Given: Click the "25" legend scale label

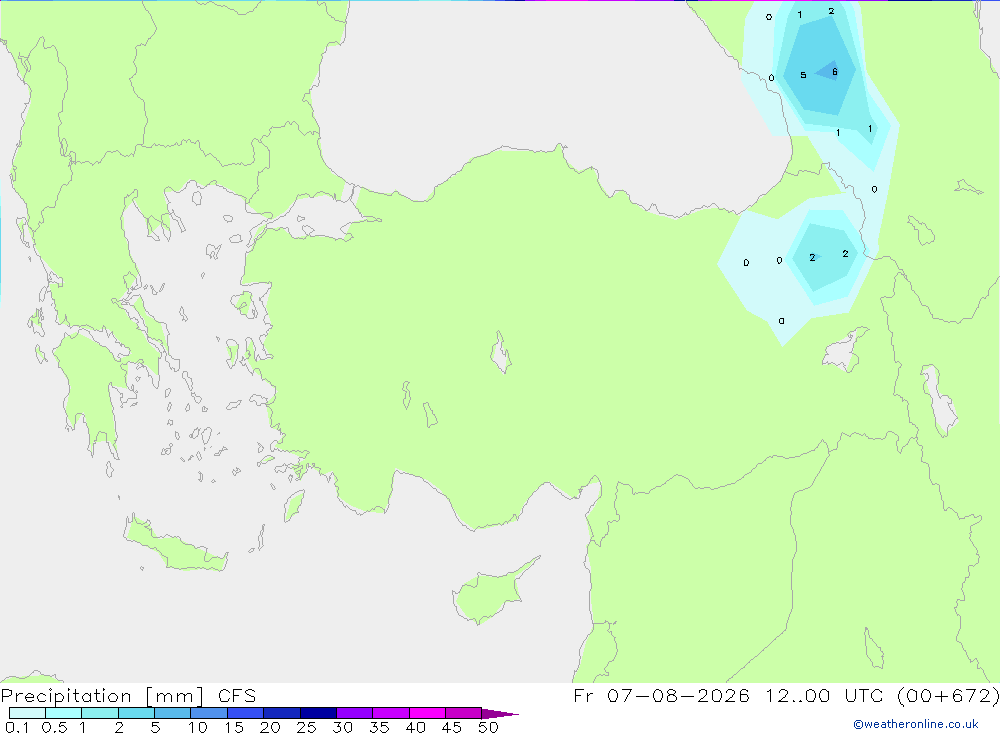Looking at the screenshot, I should [x=307, y=727].
